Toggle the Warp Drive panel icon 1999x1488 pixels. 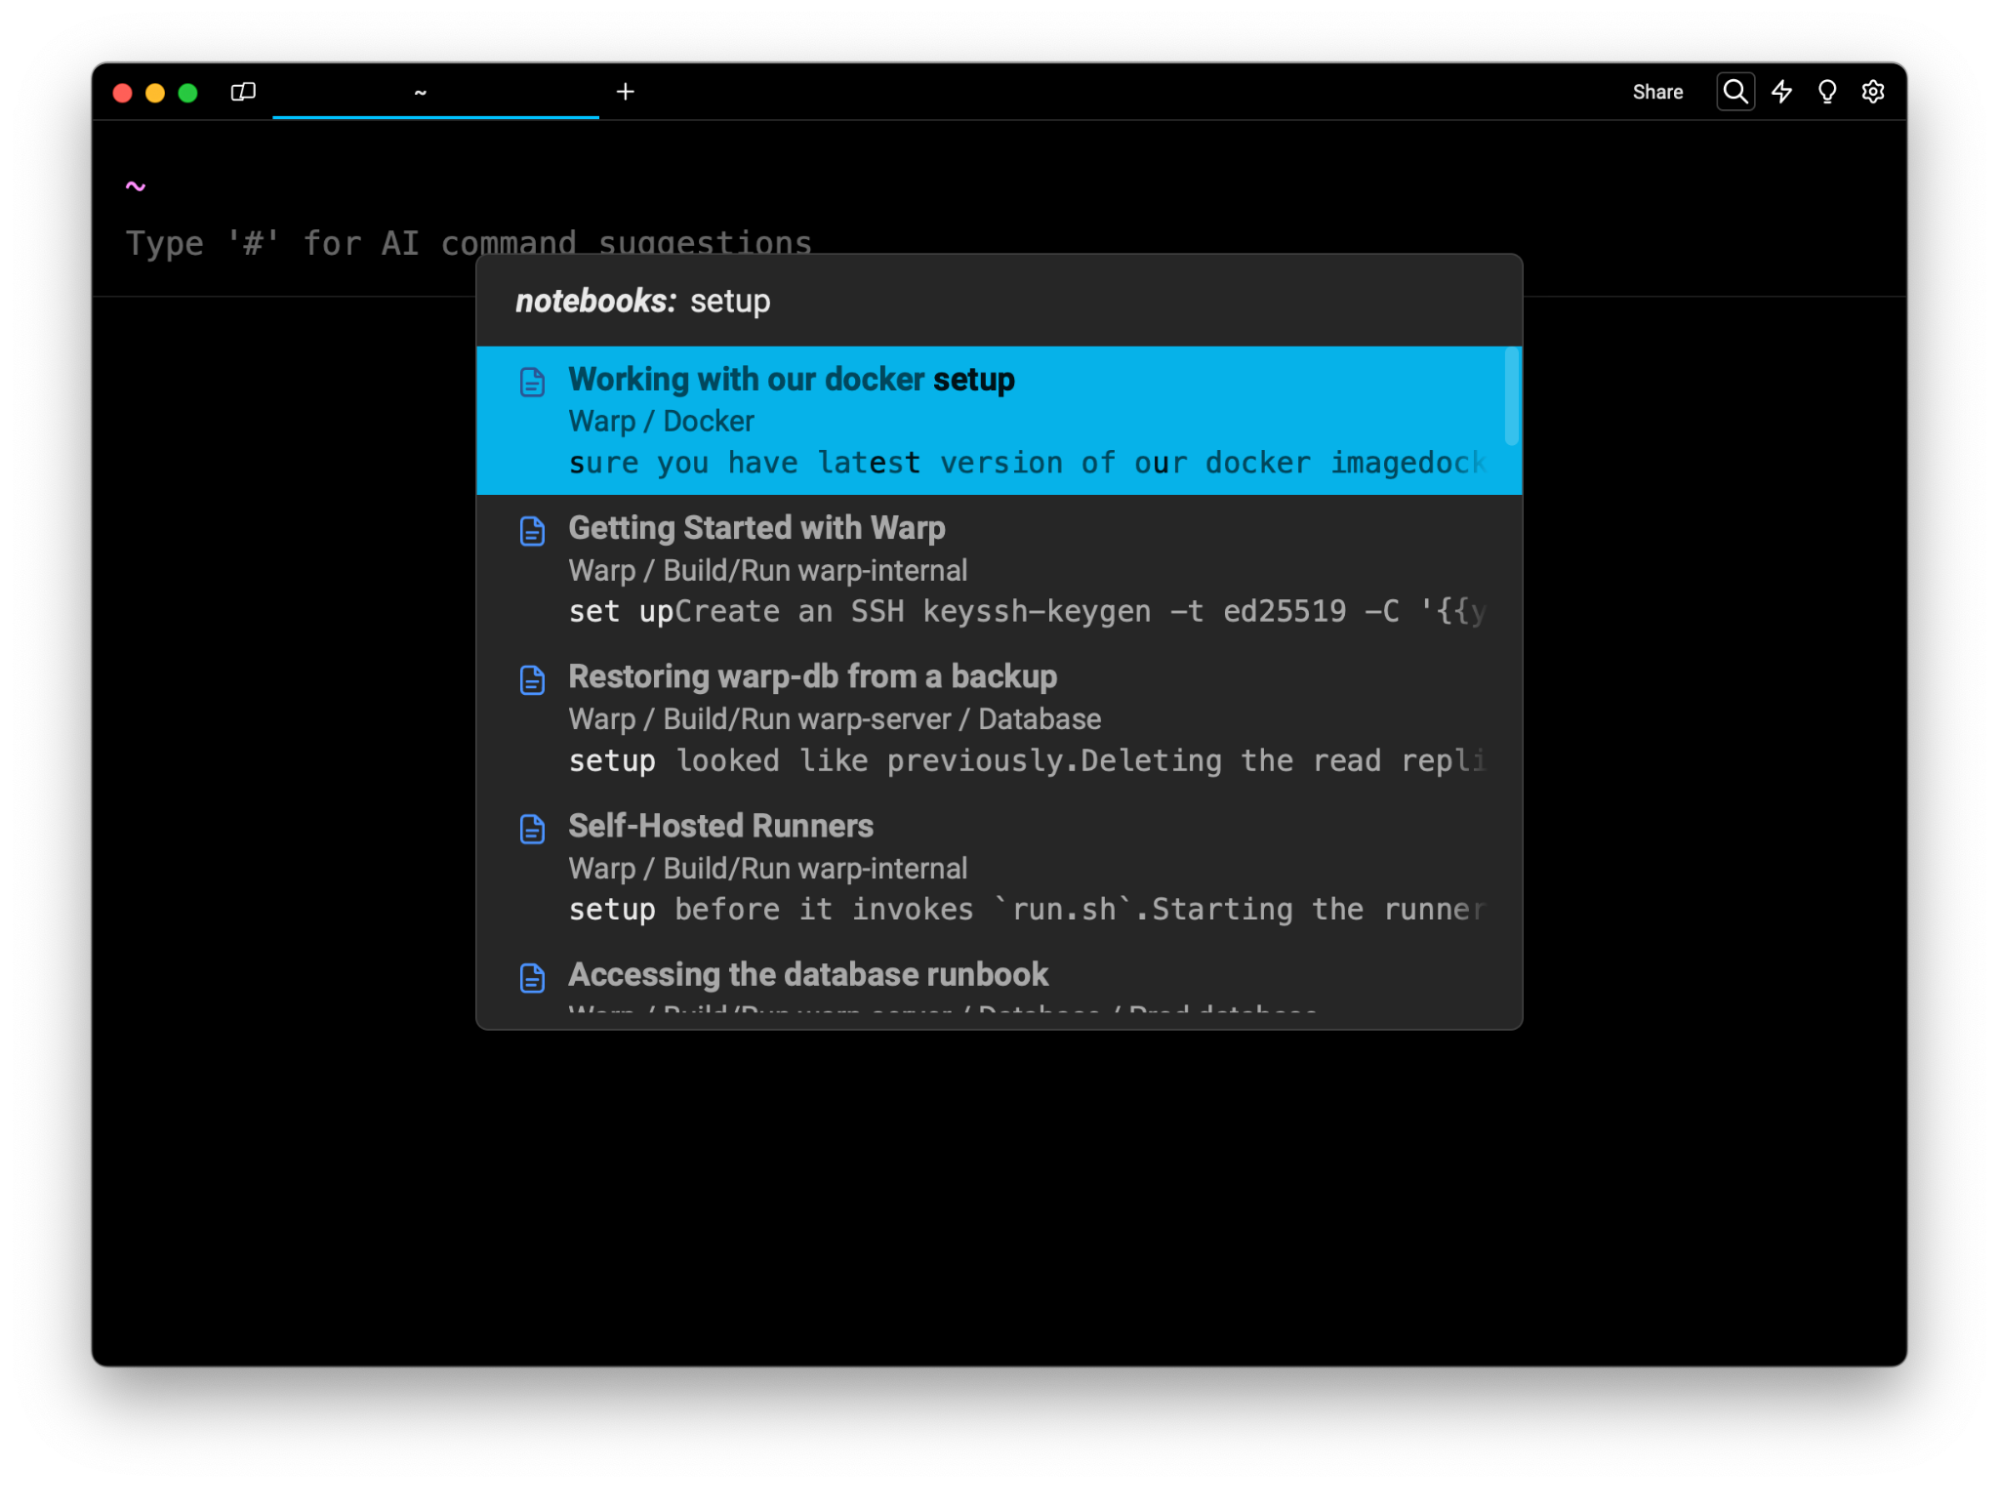[x=243, y=92]
